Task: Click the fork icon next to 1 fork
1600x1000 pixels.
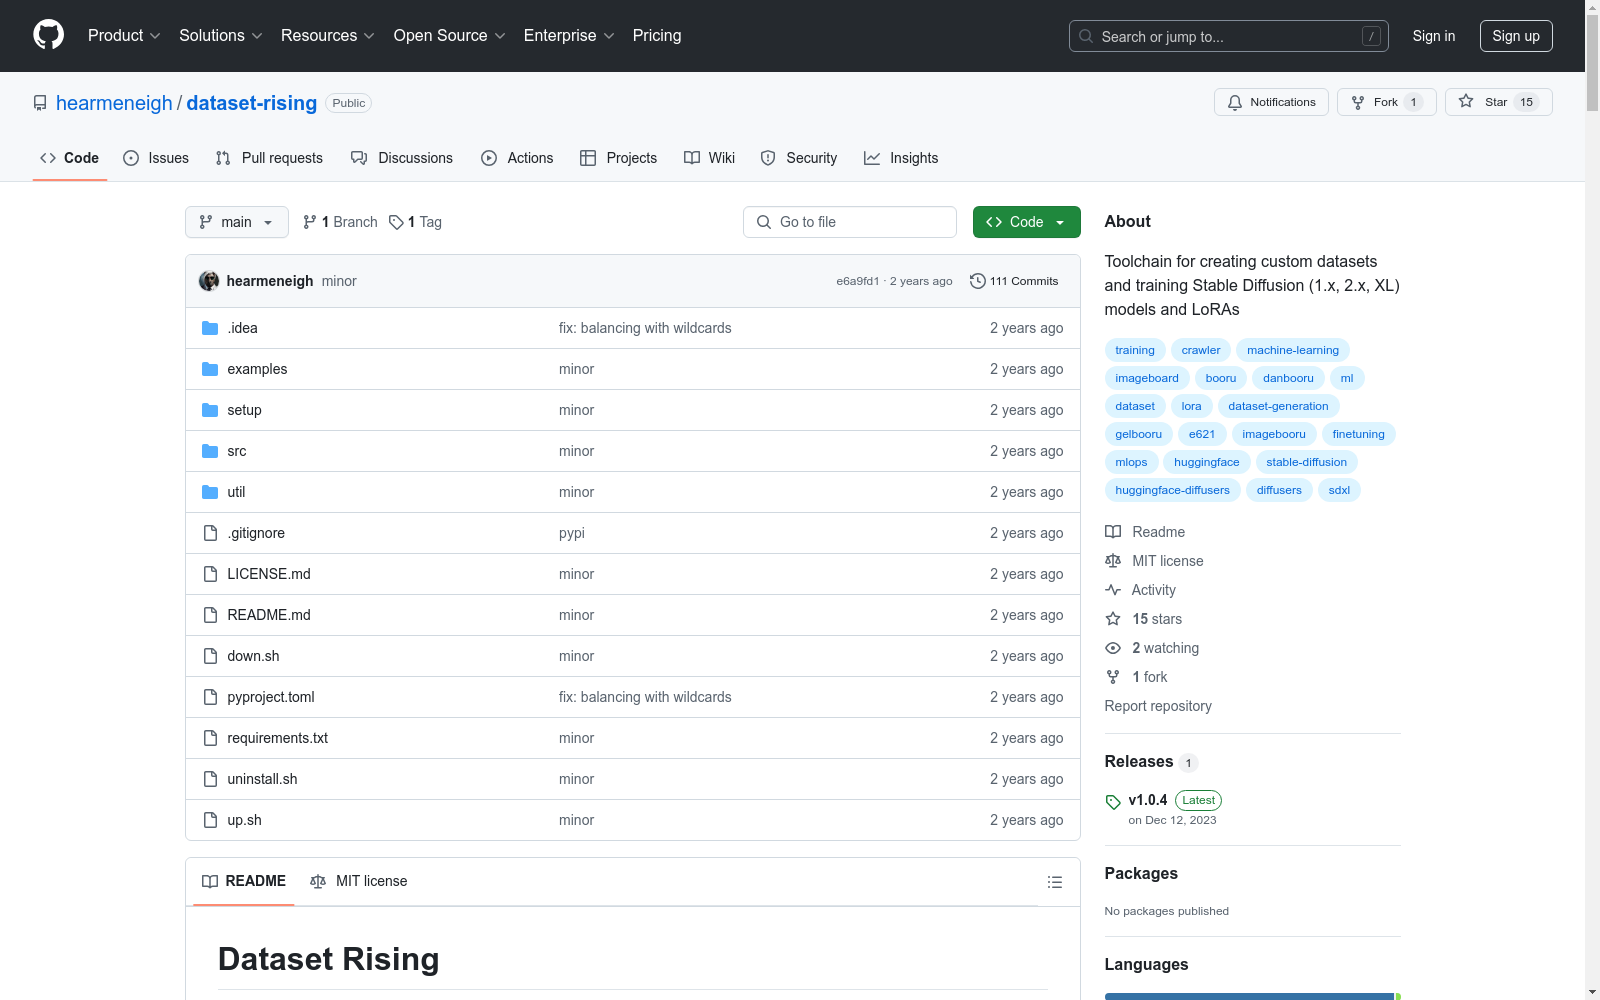Action: (1113, 677)
